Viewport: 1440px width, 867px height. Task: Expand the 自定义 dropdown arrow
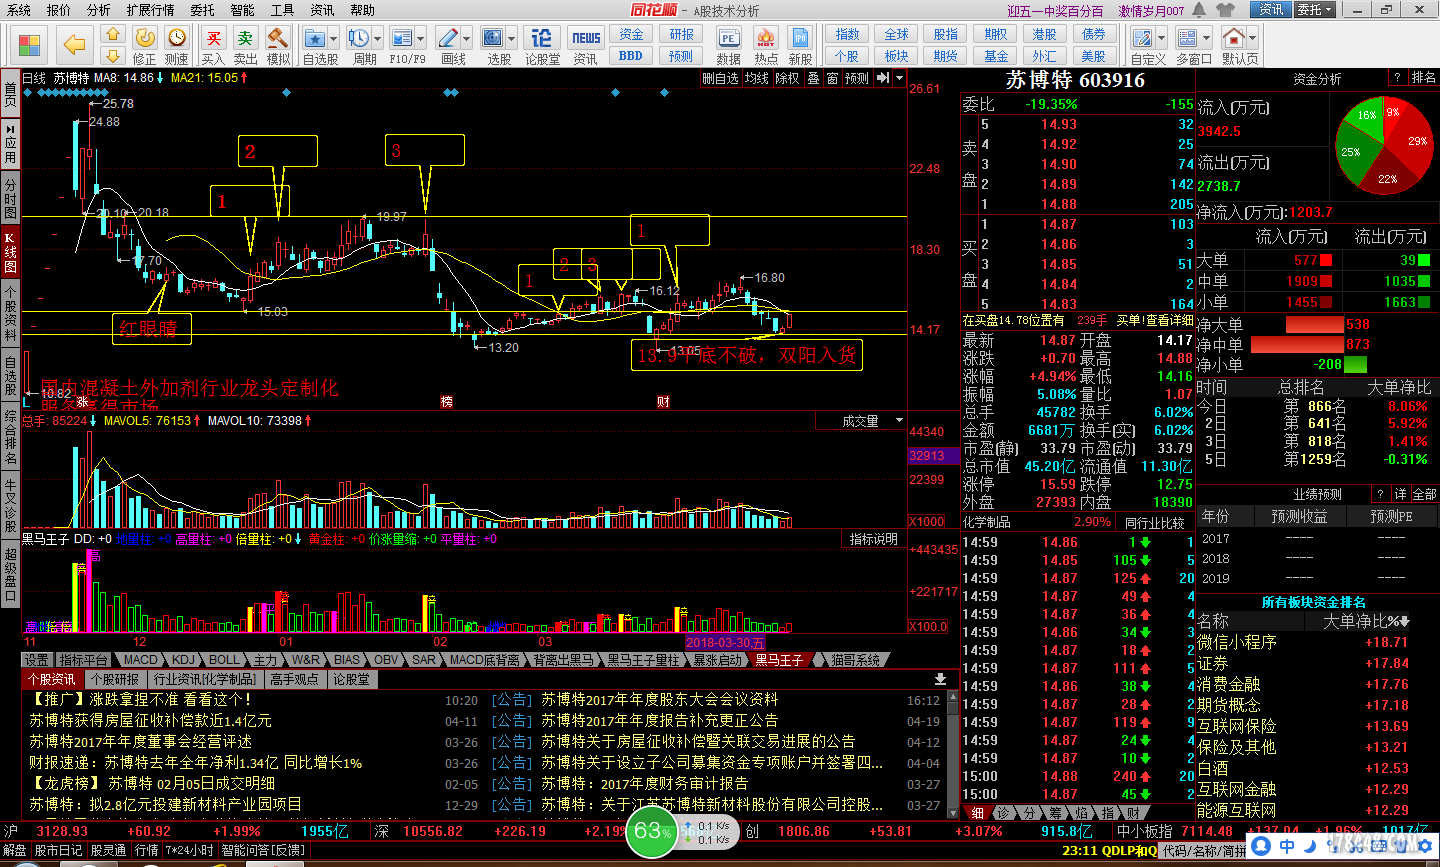coord(1163,39)
